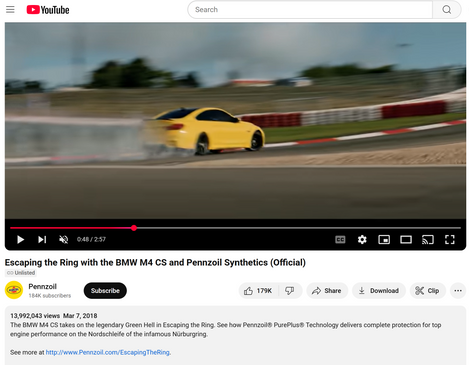Open the Pennzoil channel name link

point(42,286)
